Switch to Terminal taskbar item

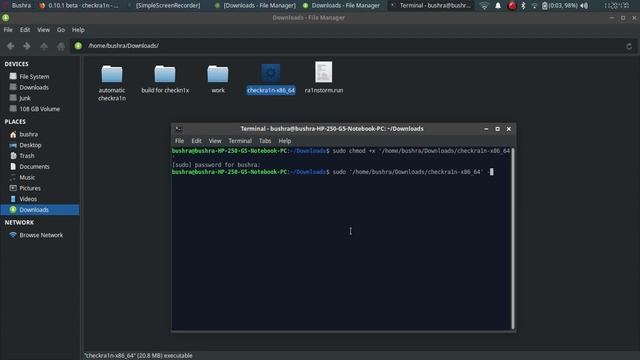click(x=431, y=6)
